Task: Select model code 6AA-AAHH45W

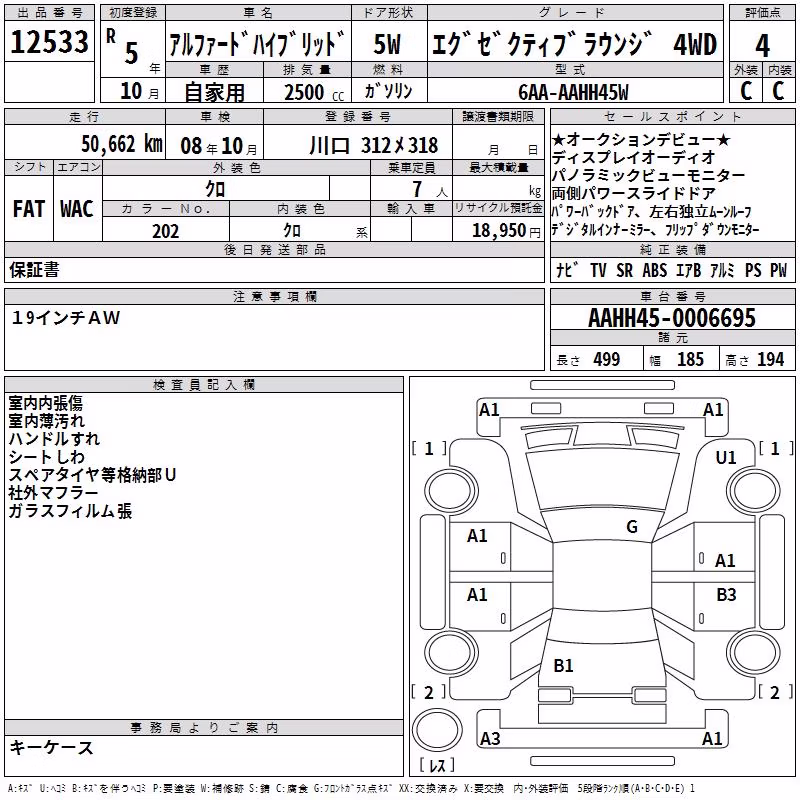Action: click(x=573, y=92)
